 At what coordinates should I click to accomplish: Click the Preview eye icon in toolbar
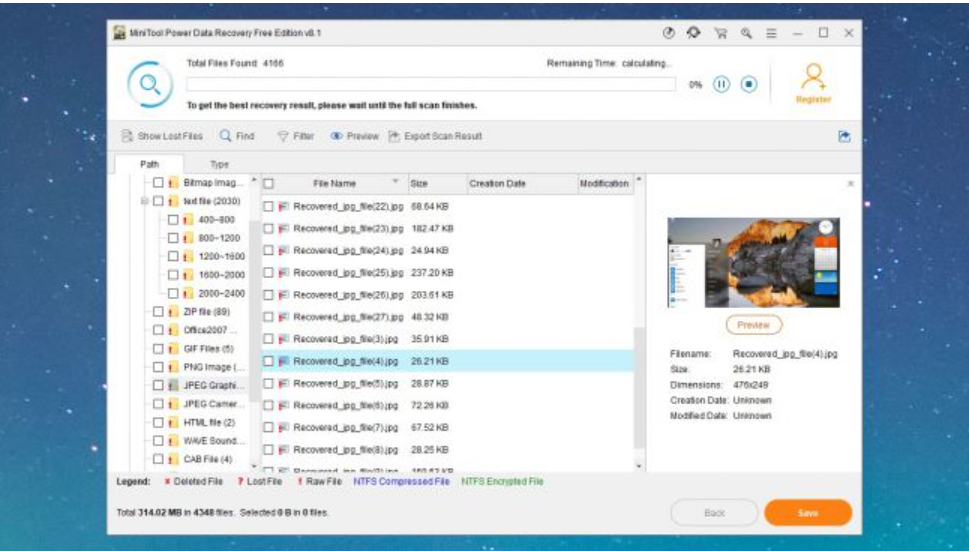pos(337,136)
